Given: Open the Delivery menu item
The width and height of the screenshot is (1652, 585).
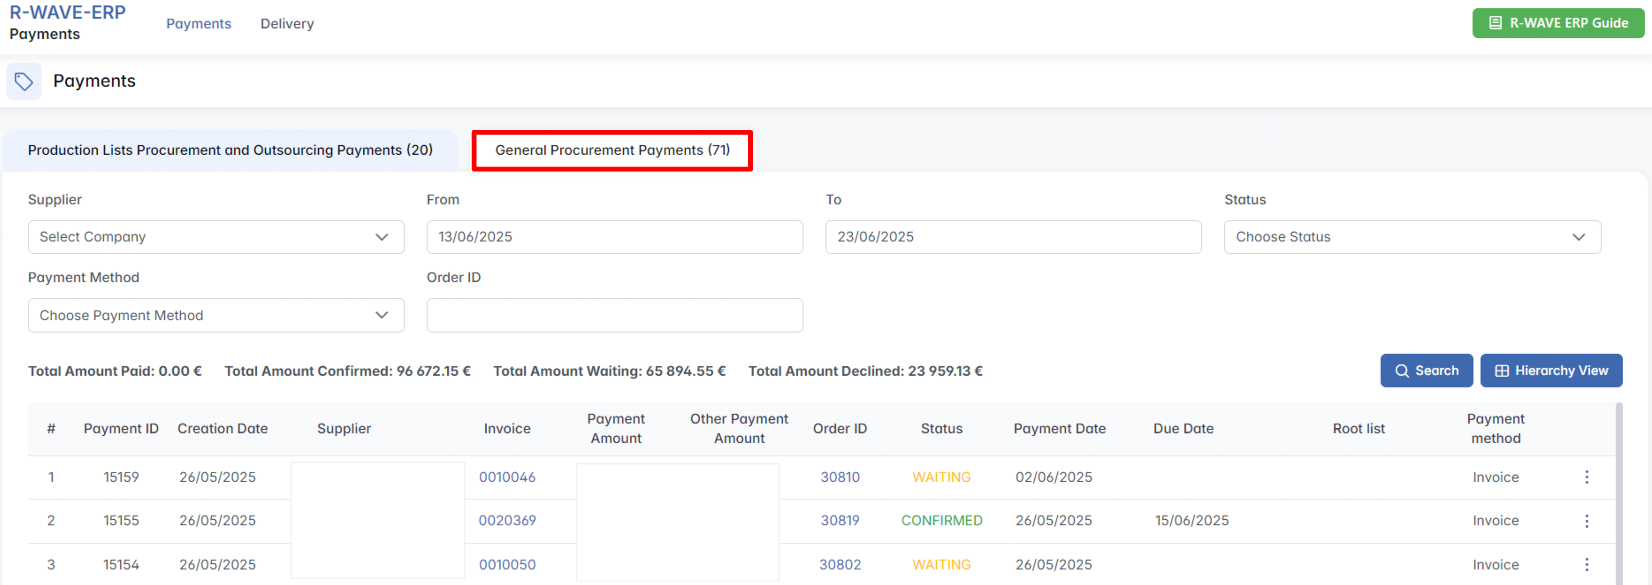Looking at the screenshot, I should (287, 24).
